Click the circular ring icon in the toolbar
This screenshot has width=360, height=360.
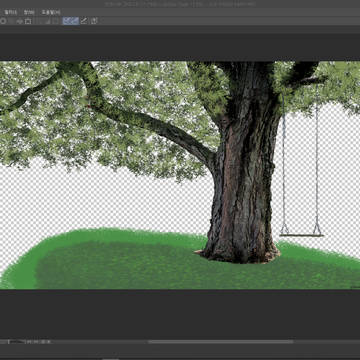click(3, 21)
